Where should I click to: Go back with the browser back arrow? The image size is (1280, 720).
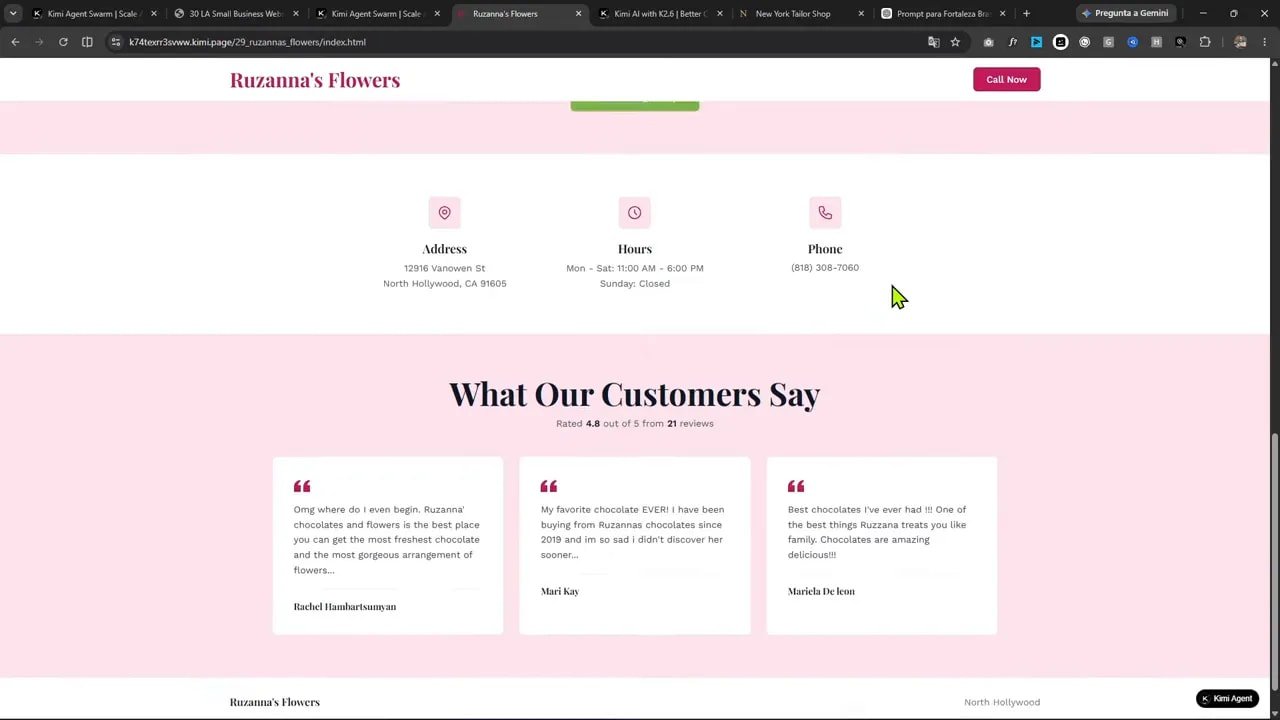coord(15,42)
